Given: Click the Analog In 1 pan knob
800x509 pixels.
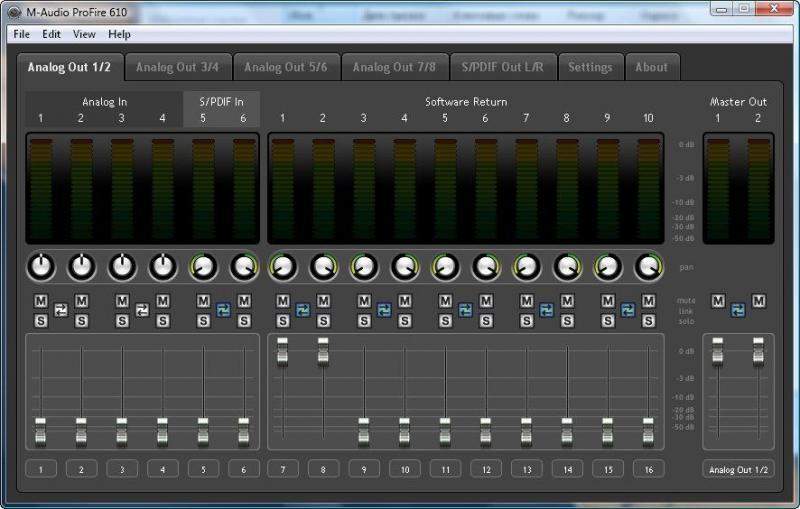Looking at the screenshot, I should coord(41,266).
